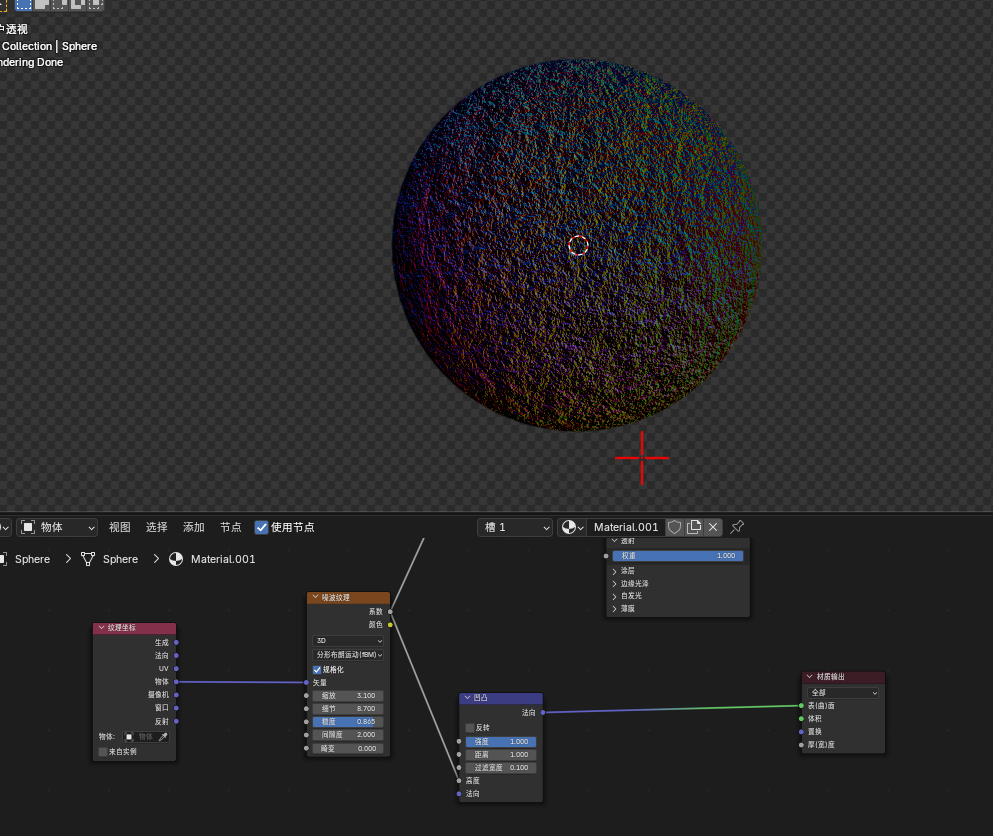Open the material browser sphere icon
Screen dimensions: 993x836
[x=572, y=527]
